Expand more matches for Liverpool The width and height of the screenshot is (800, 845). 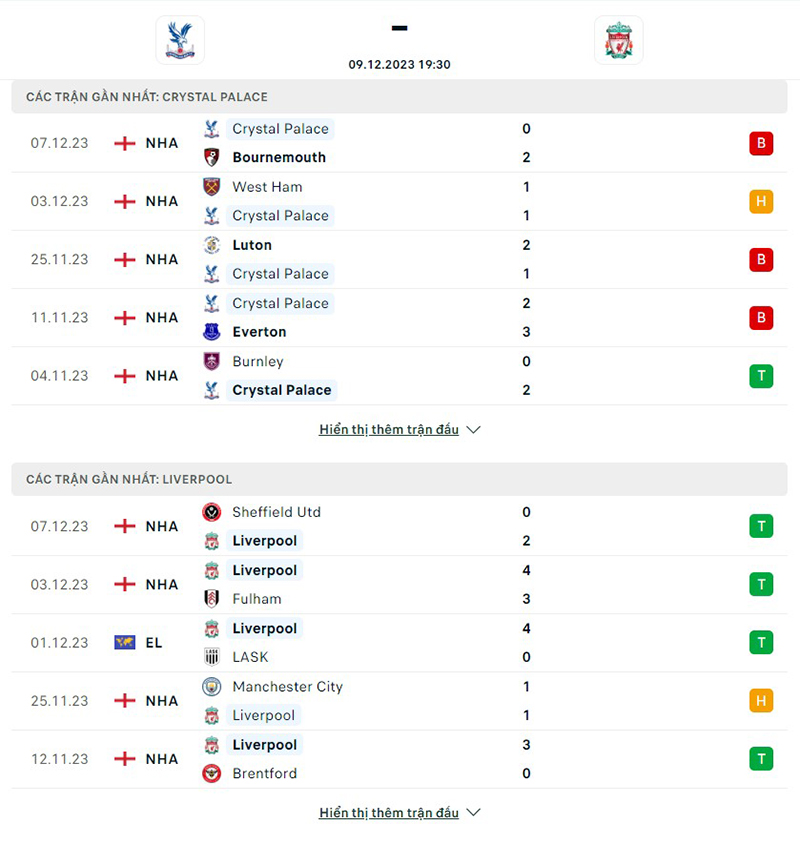pos(390,812)
